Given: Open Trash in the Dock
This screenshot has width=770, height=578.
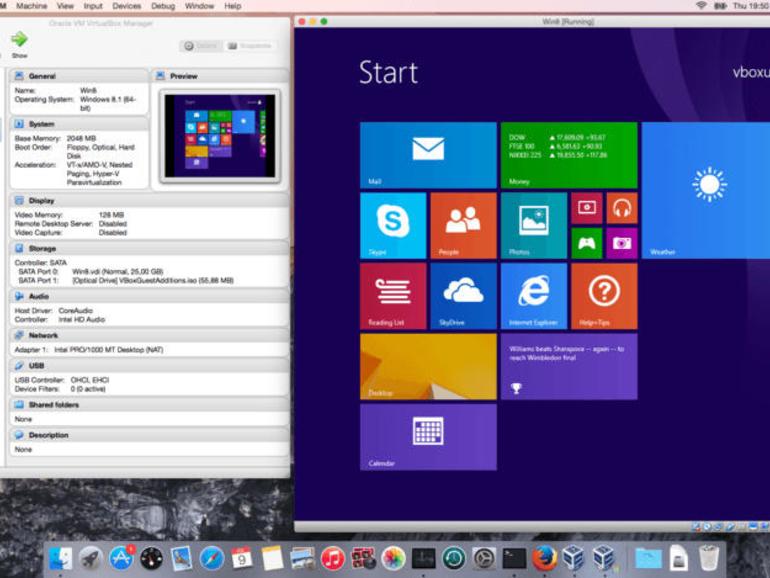Looking at the screenshot, I should click(709, 558).
